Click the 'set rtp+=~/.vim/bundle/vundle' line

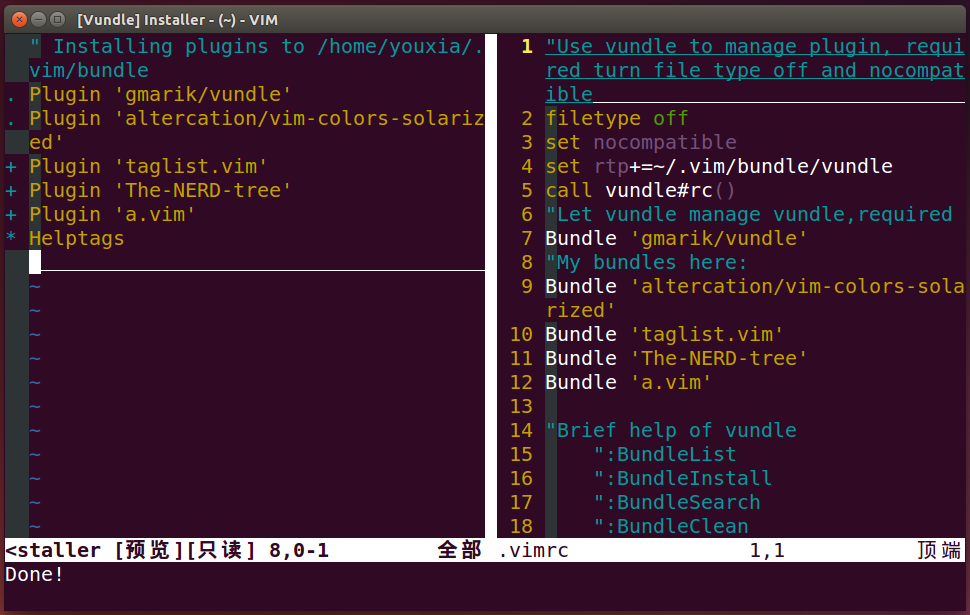click(x=719, y=166)
